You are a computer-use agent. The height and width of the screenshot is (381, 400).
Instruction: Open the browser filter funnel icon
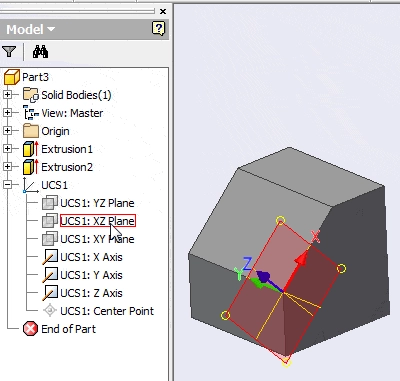[x=9, y=52]
